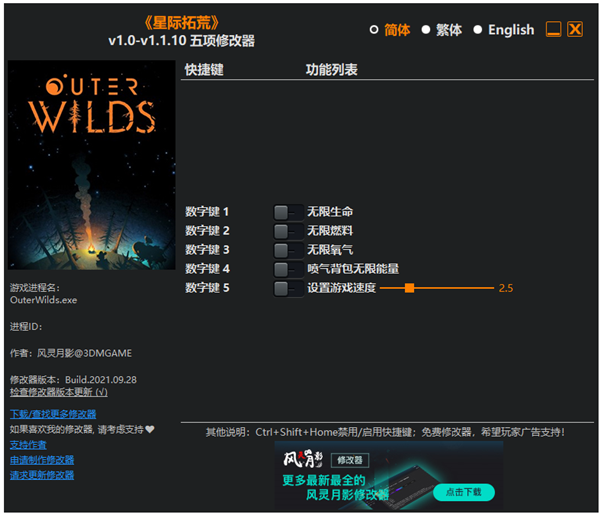Toggle the 设置游戏速度 game speed switch
The height and width of the screenshot is (514, 600).
point(288,288)
